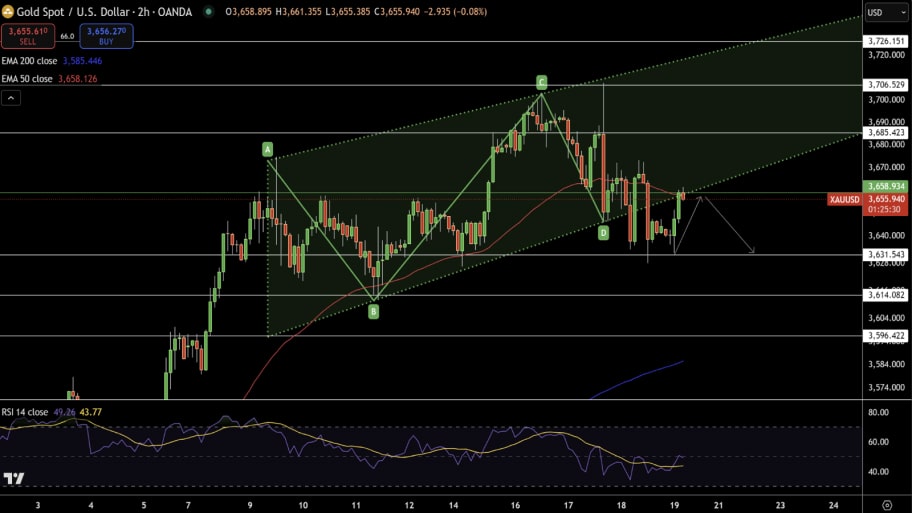The width and height of the screenshot is (912, 513).
Task: Click the date label 21 on time axis
Action: tap(718, 505)
